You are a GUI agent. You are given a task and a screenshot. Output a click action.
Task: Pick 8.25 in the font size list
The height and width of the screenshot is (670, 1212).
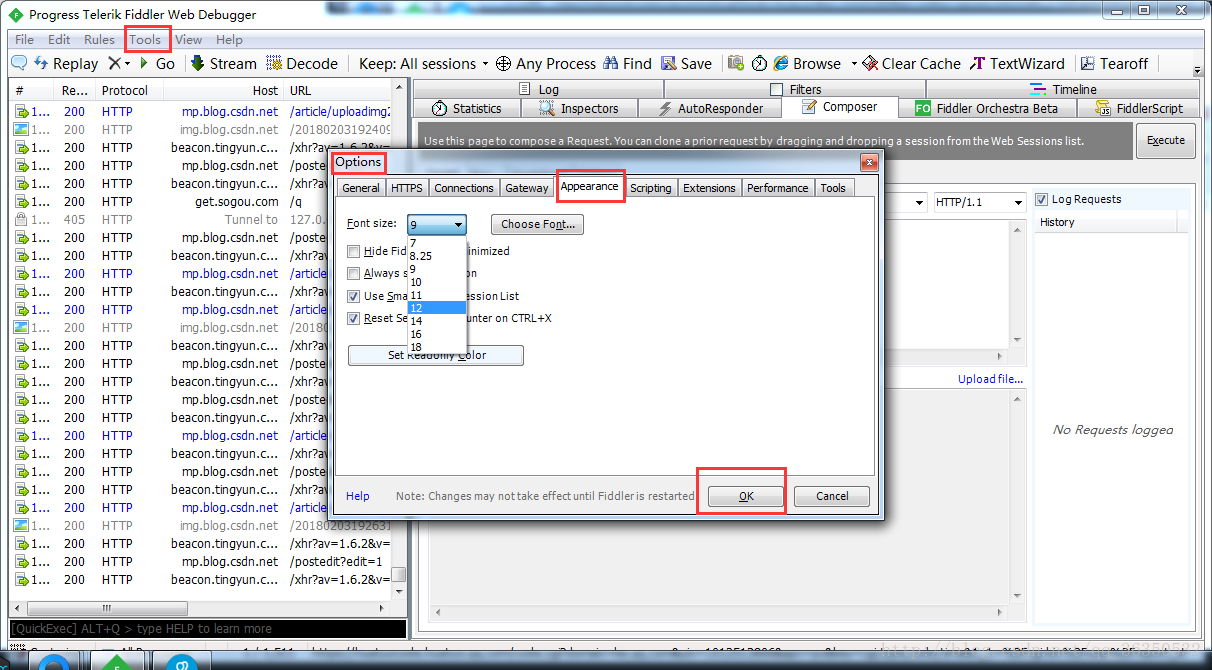click(x=437, y=256)
